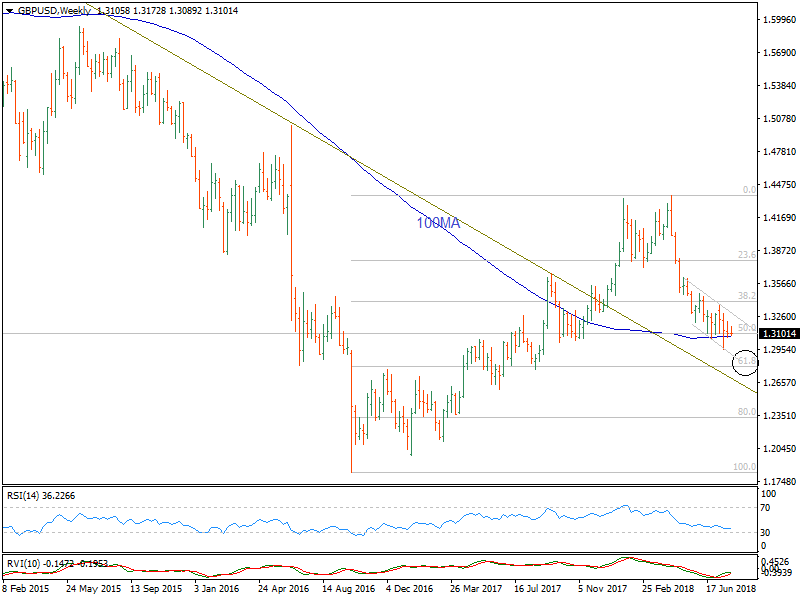
Task: Click the 80.0 Fibonacci level label
Action: 747,412
